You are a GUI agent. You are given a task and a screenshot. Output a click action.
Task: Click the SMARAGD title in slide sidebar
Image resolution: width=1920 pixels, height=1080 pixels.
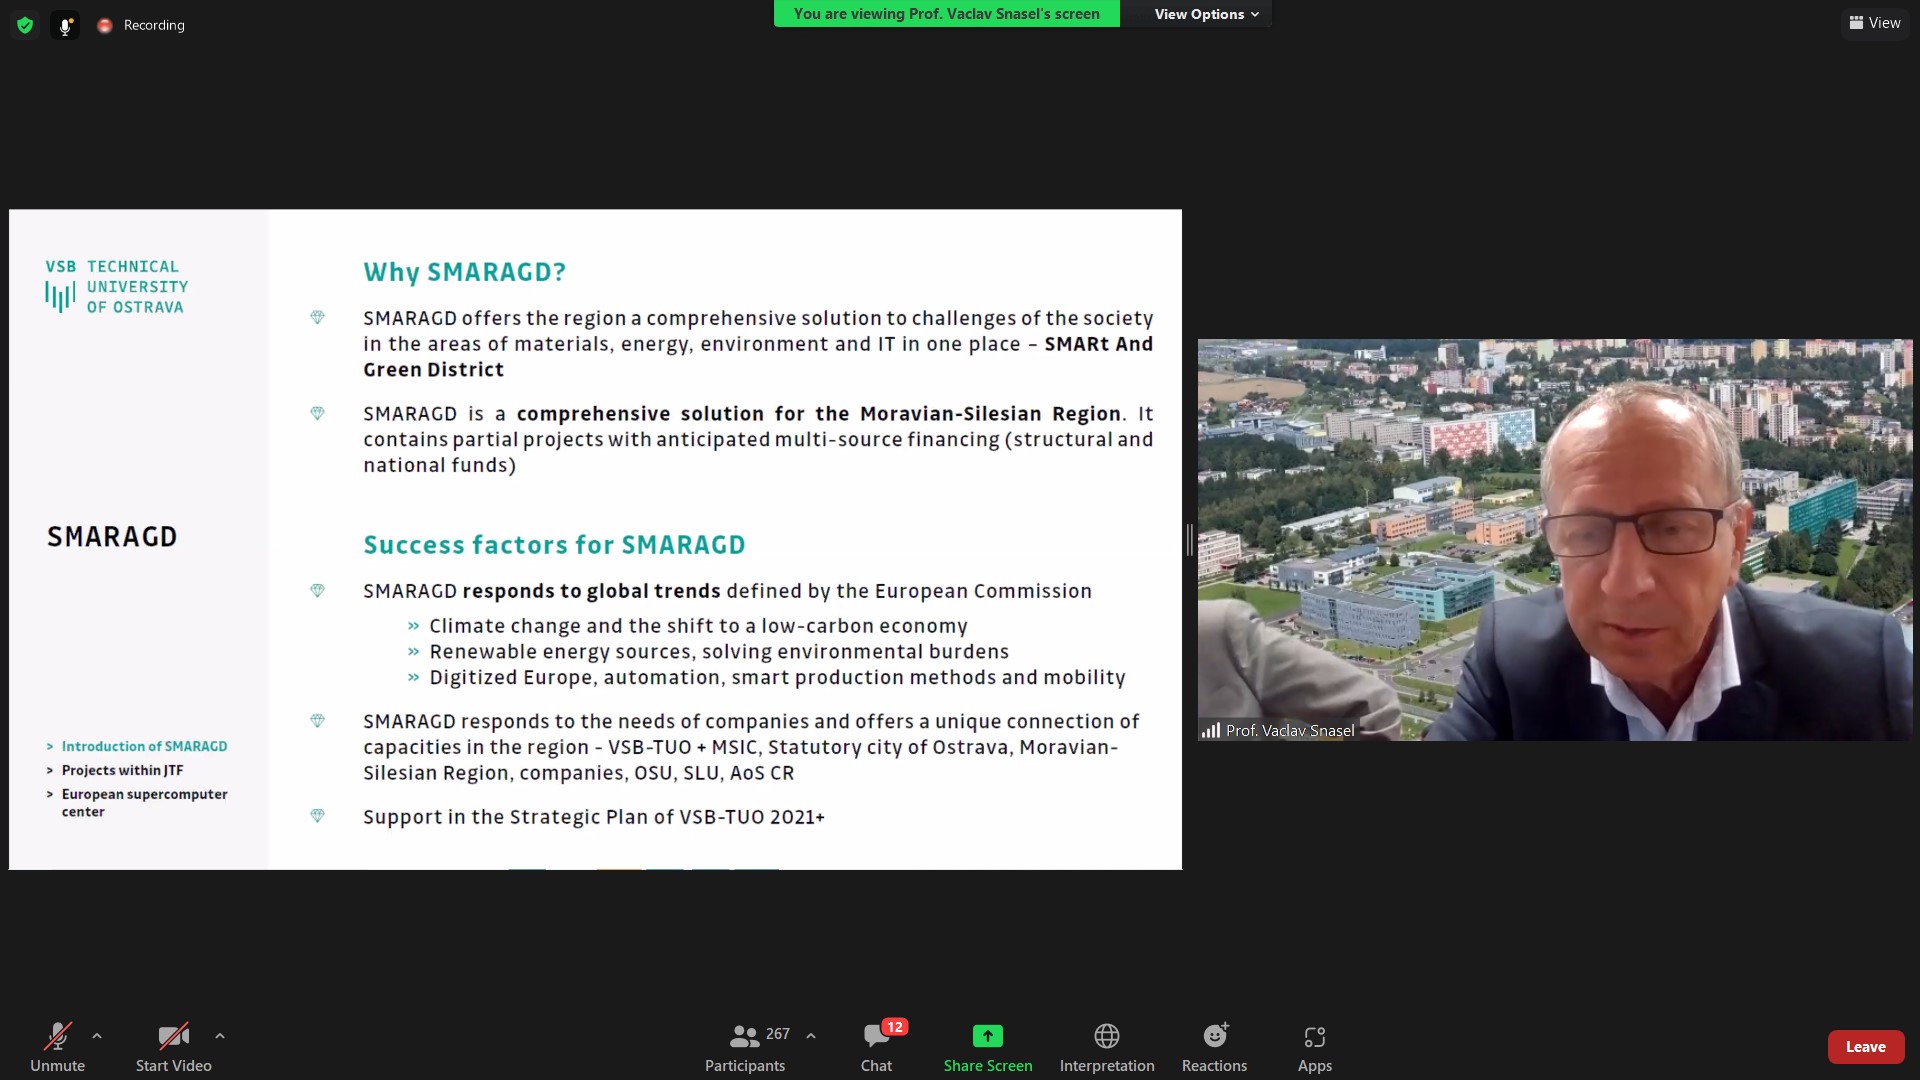[x=112, y=537]
